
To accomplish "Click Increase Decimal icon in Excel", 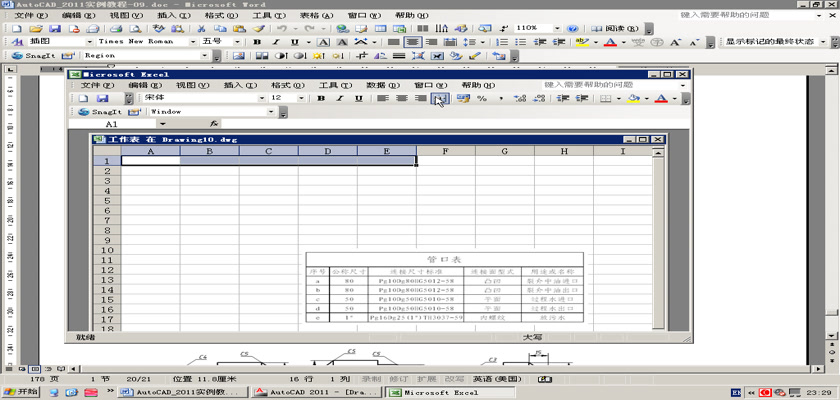I will [x=520, y=99].
